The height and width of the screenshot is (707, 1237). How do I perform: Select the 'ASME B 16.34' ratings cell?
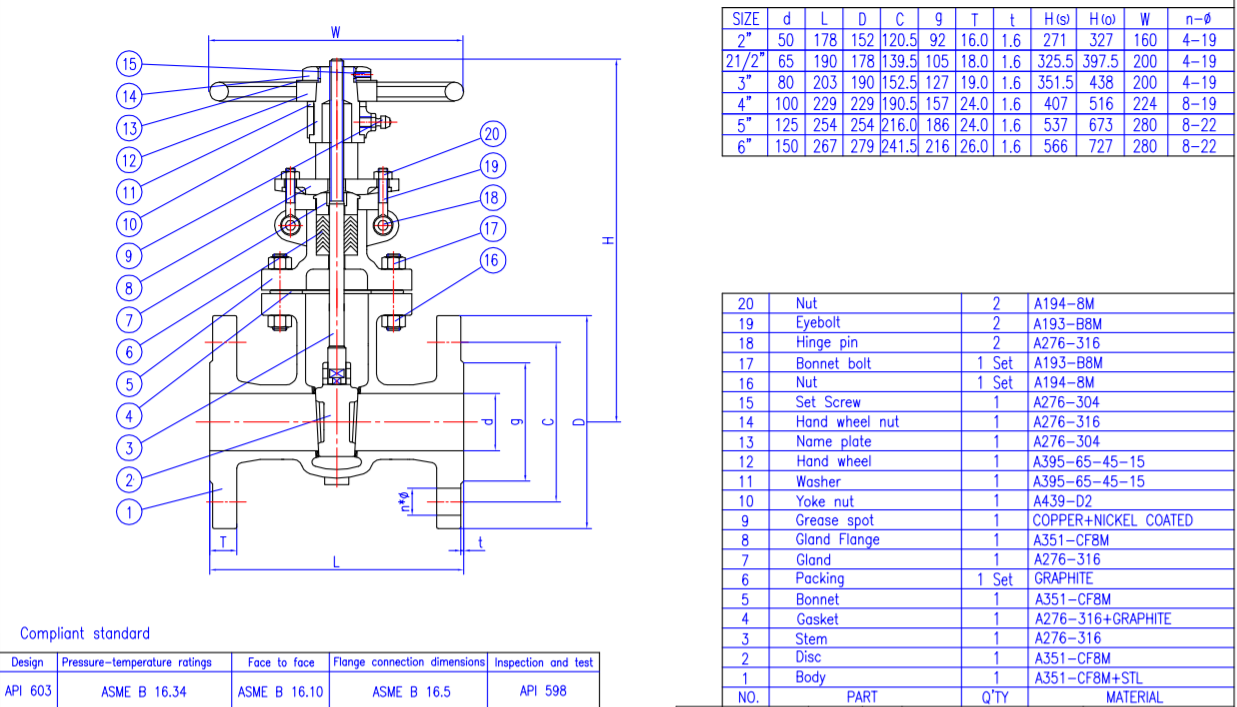coord(143,691)
